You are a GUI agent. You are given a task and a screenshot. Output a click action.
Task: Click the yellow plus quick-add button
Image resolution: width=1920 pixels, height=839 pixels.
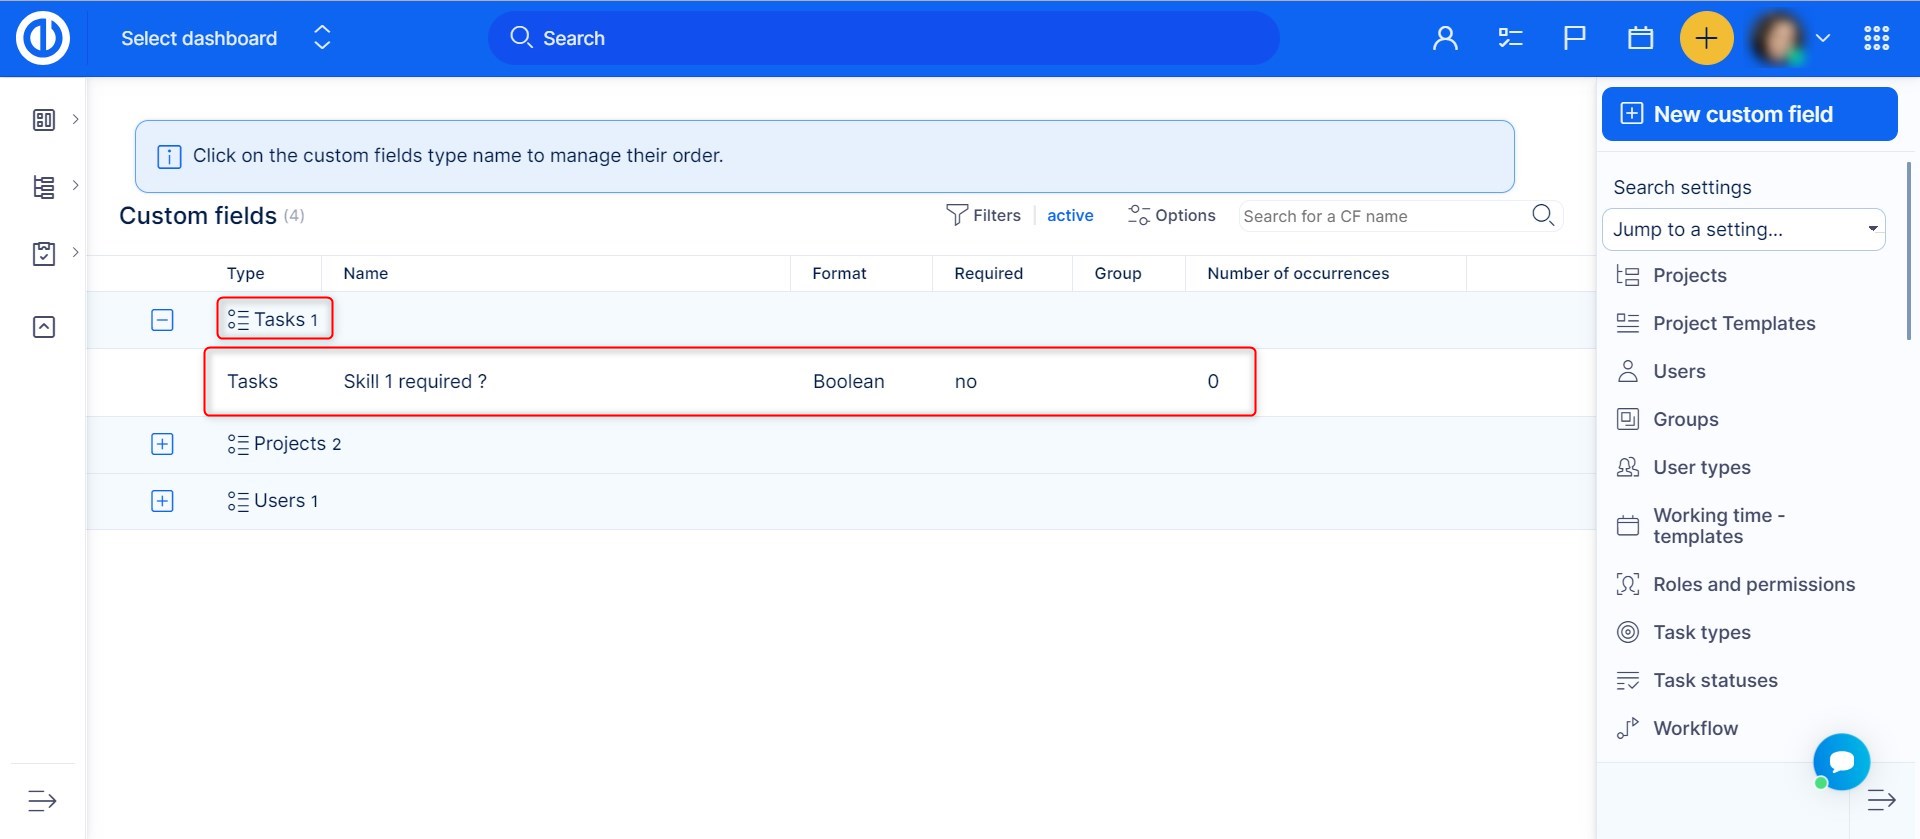[1706, 39]
